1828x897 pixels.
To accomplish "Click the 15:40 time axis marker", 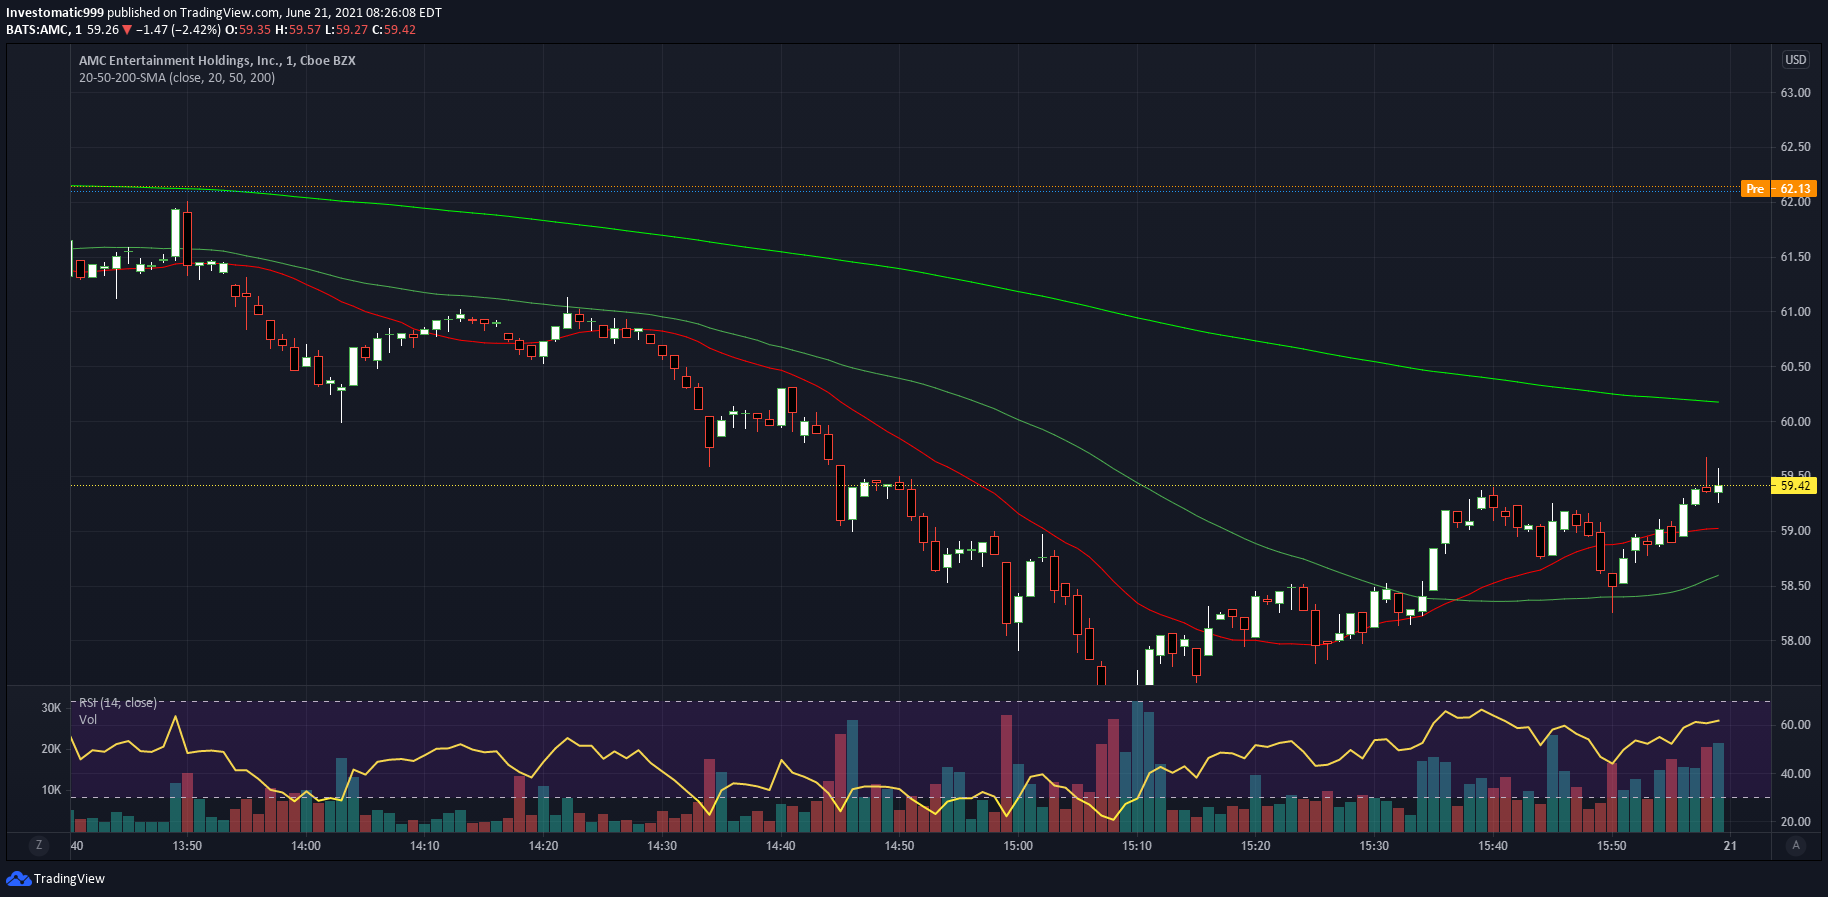I will click(1493, 846).
